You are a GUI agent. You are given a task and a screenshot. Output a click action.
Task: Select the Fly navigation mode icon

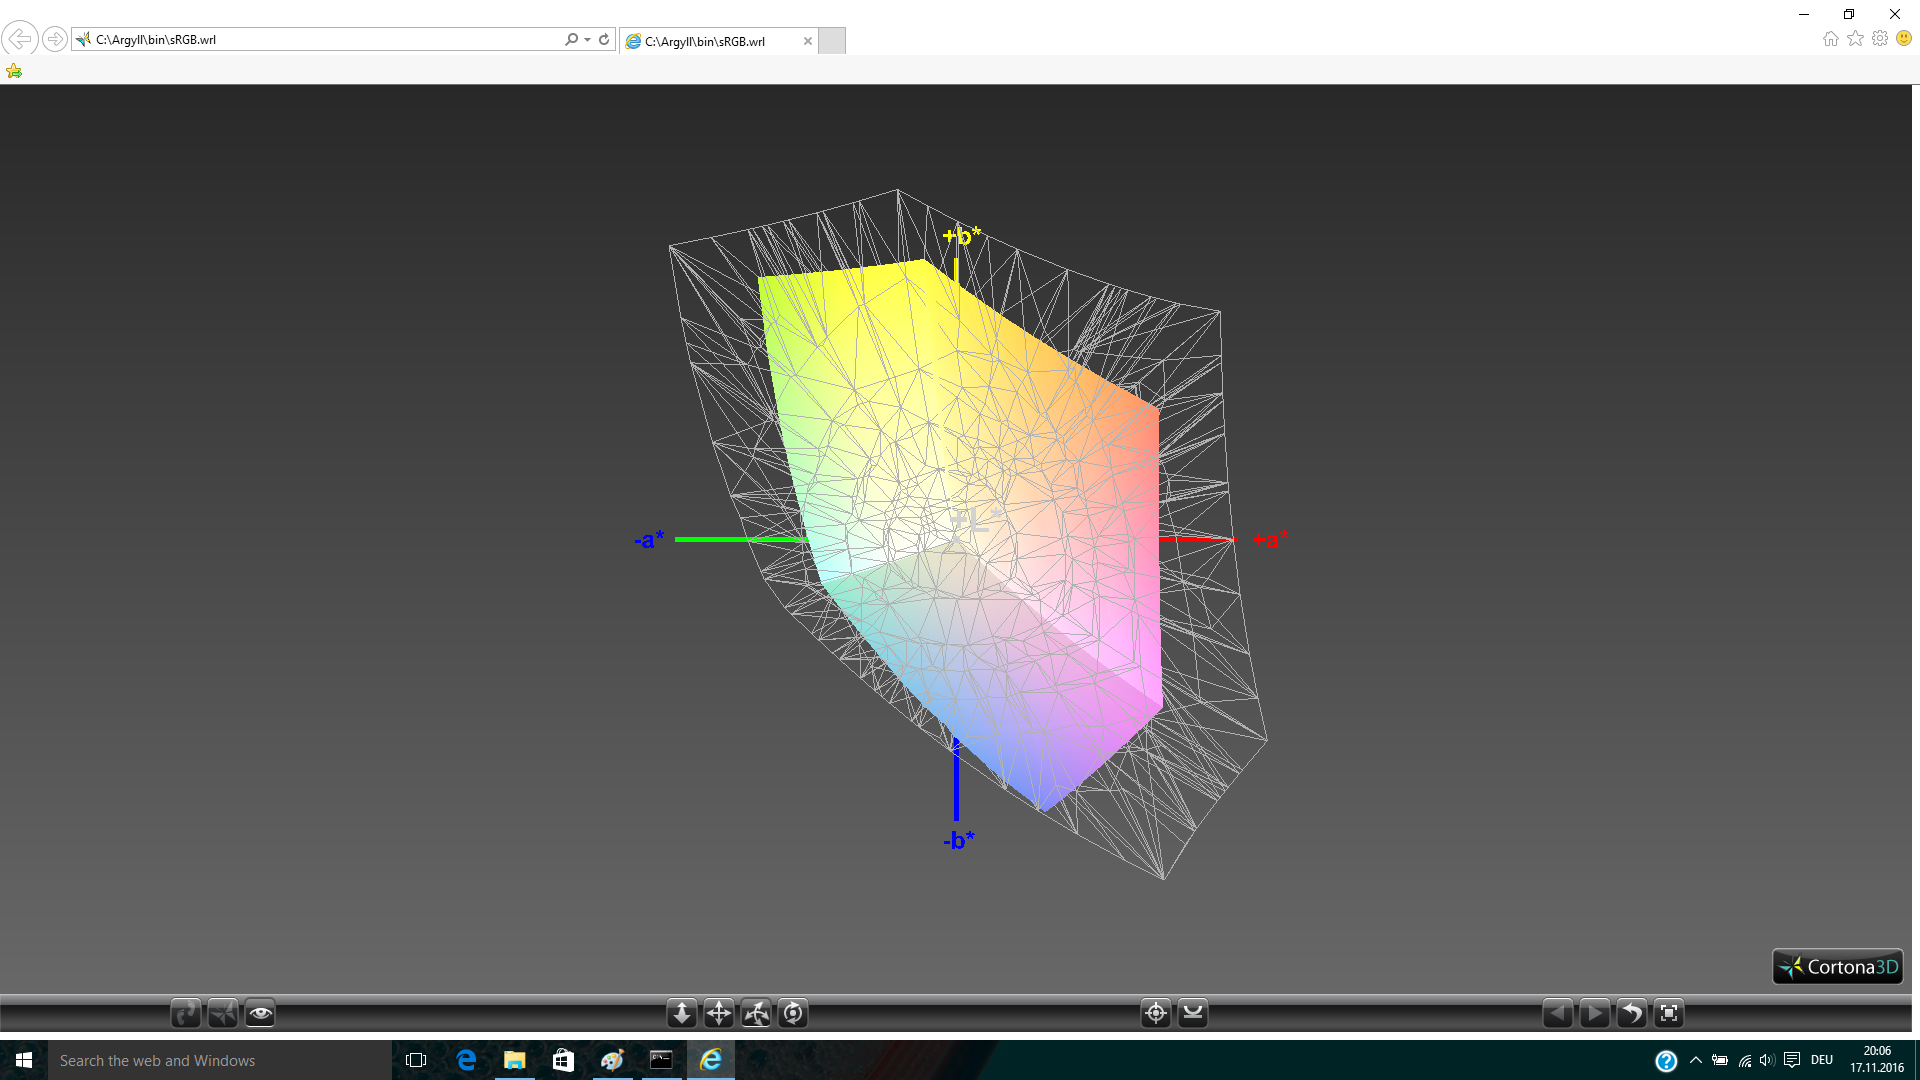click(x=222, y=1014)
